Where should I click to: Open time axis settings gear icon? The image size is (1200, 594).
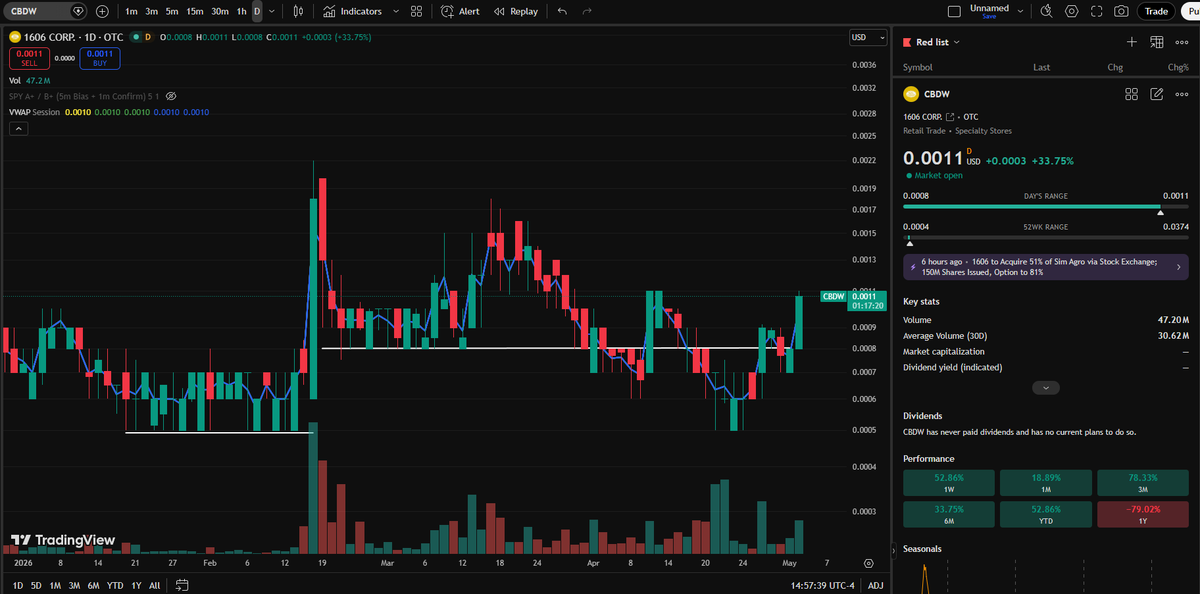[x=868, y=563]
